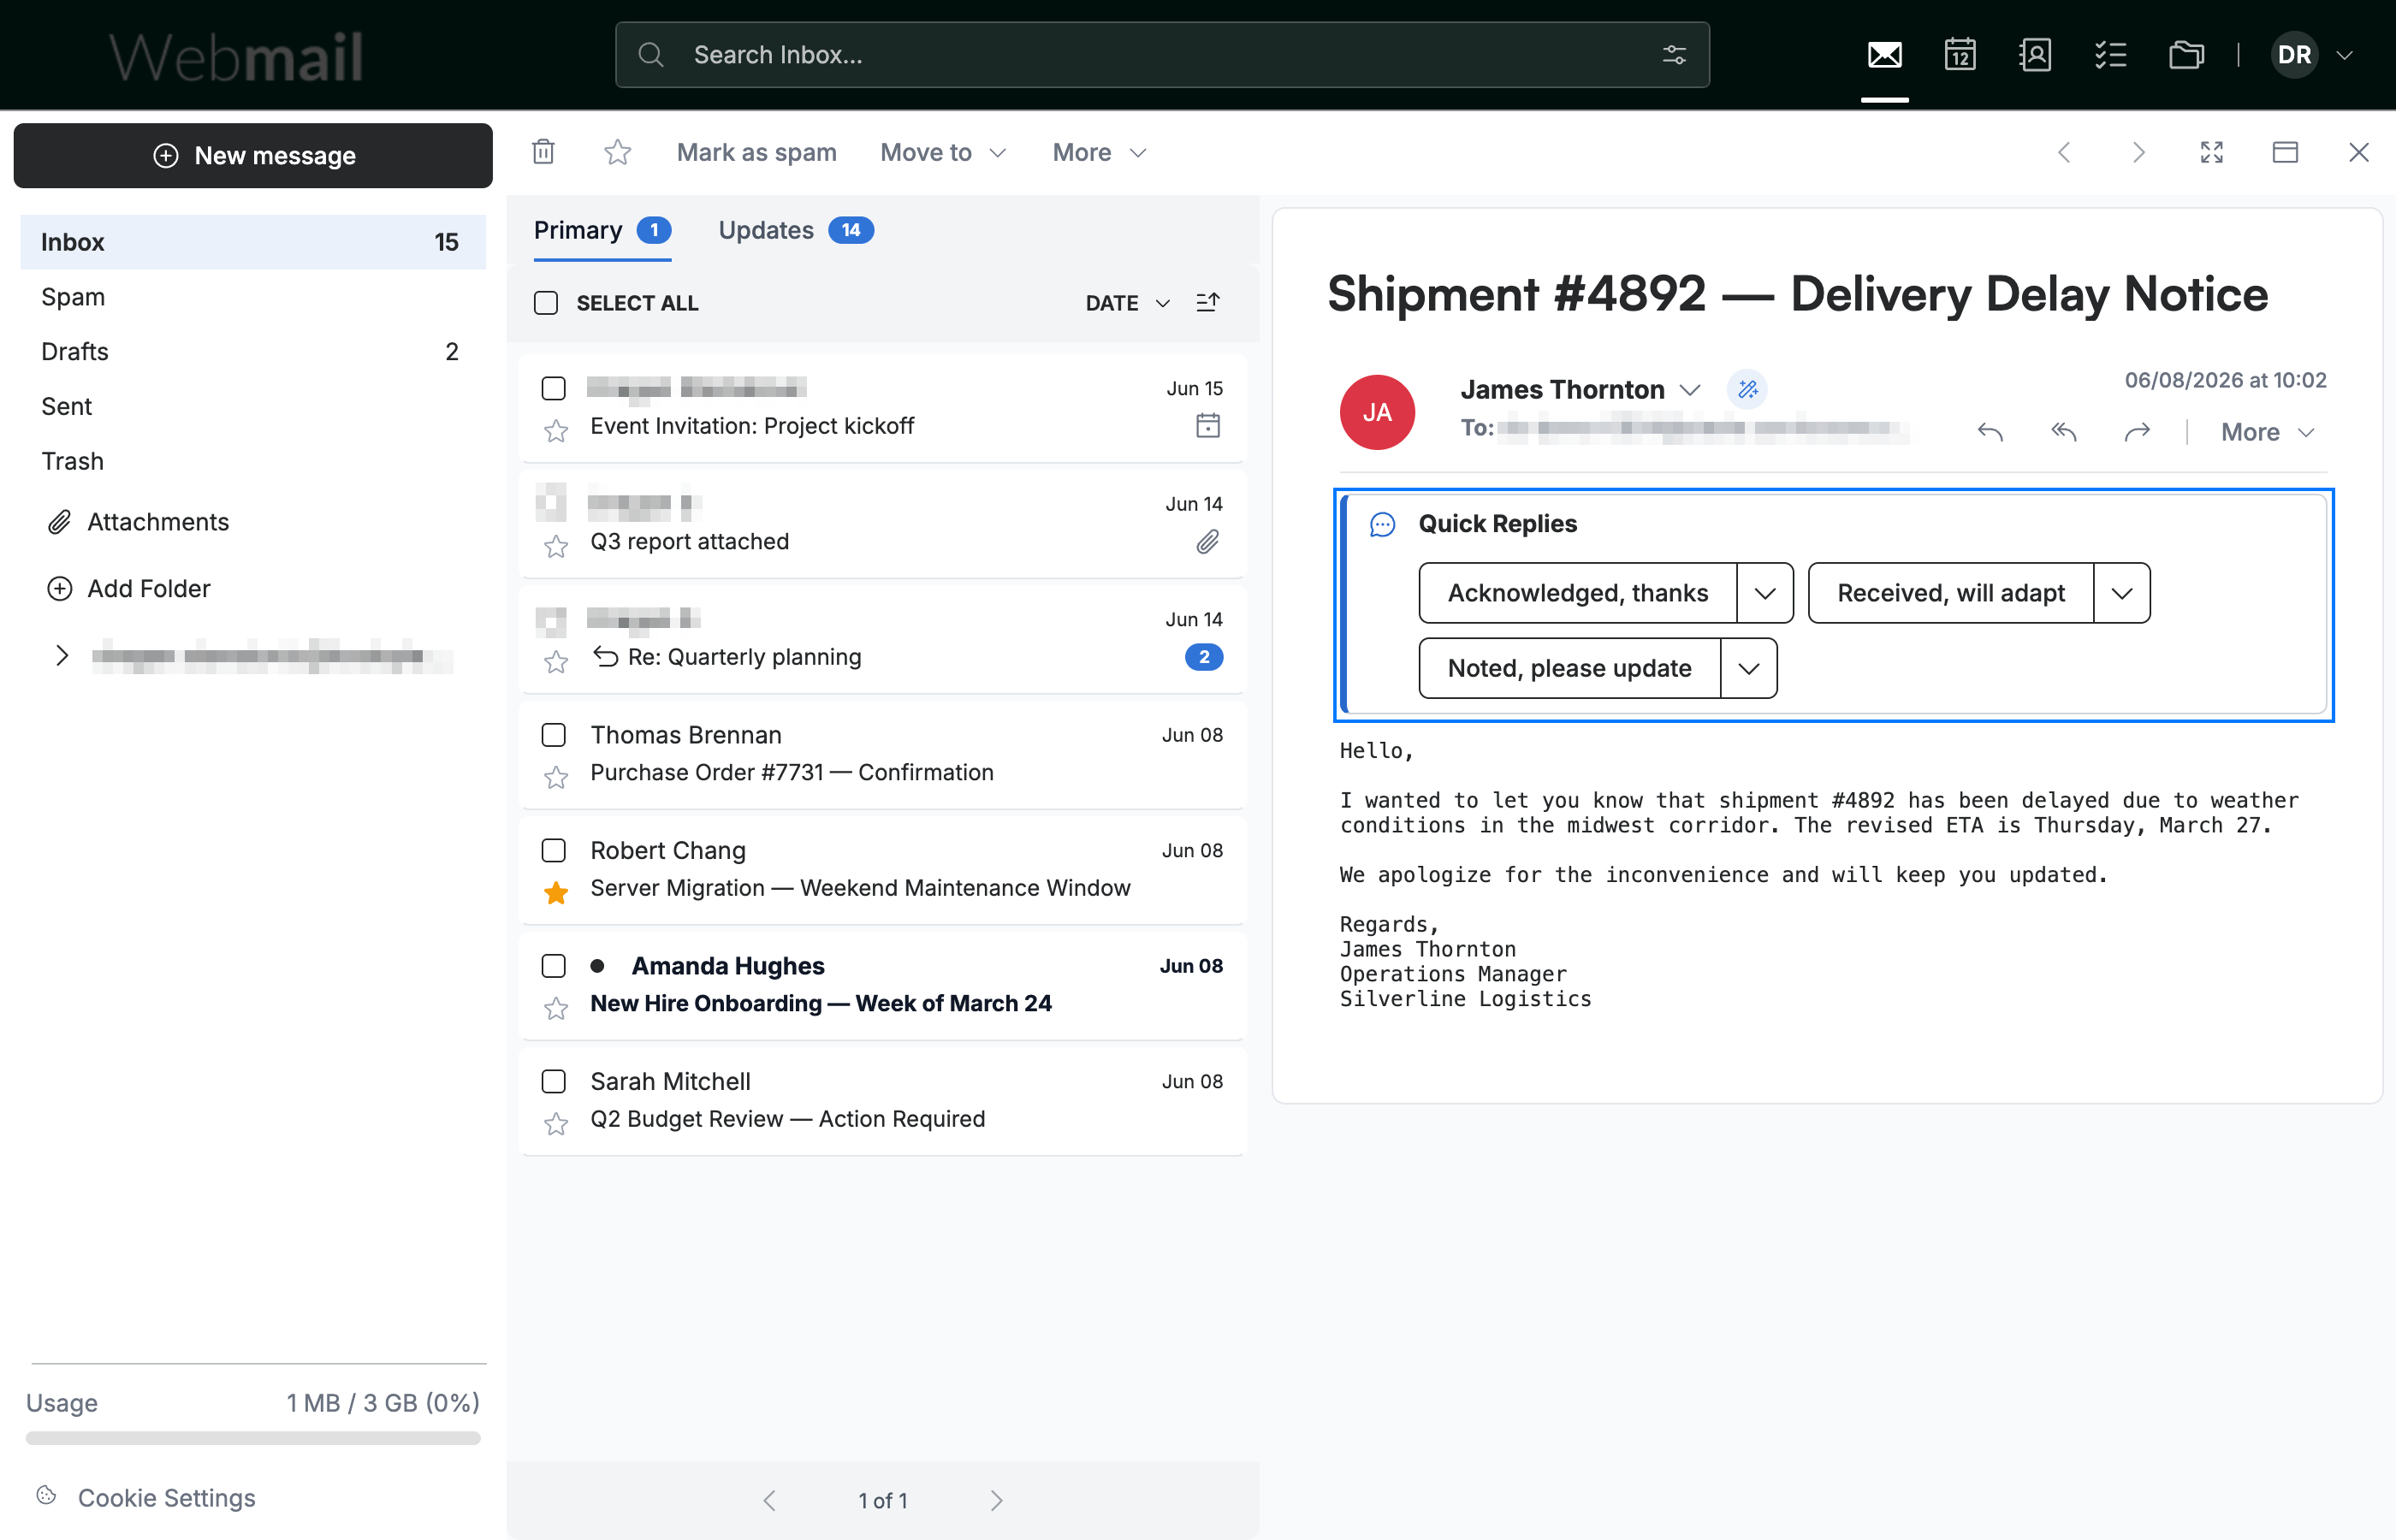This screenshot has height=1540, width=2396.
Task: Open the Contacts app icon
Action: (x=2035, y=55)
